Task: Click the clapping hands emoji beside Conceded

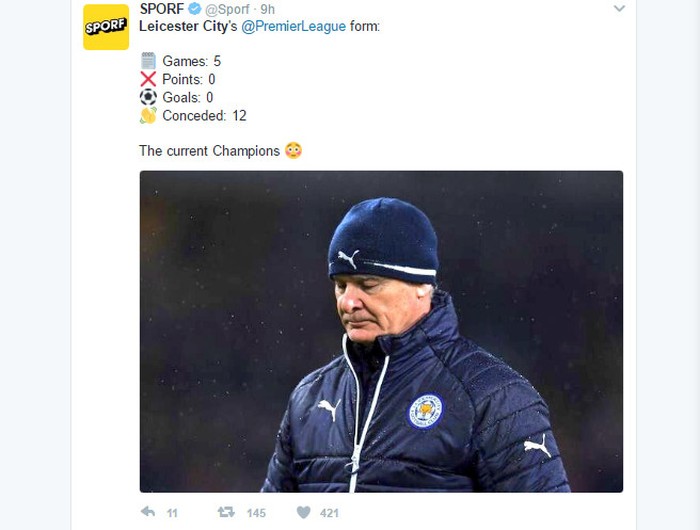Action: coord(149,115)
